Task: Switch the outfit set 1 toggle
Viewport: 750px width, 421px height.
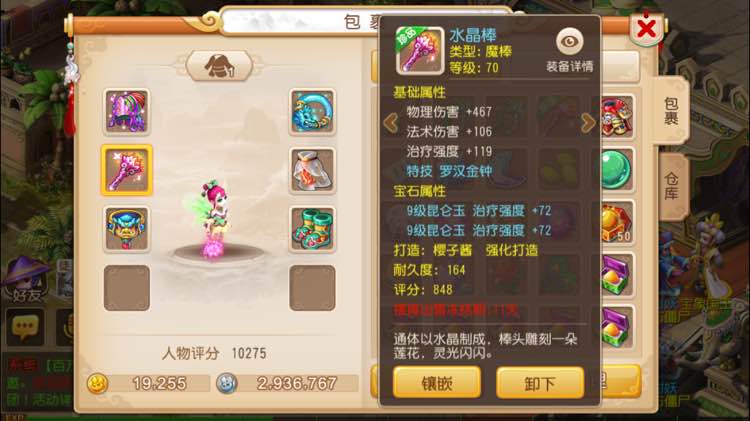Action: [219, 66]
